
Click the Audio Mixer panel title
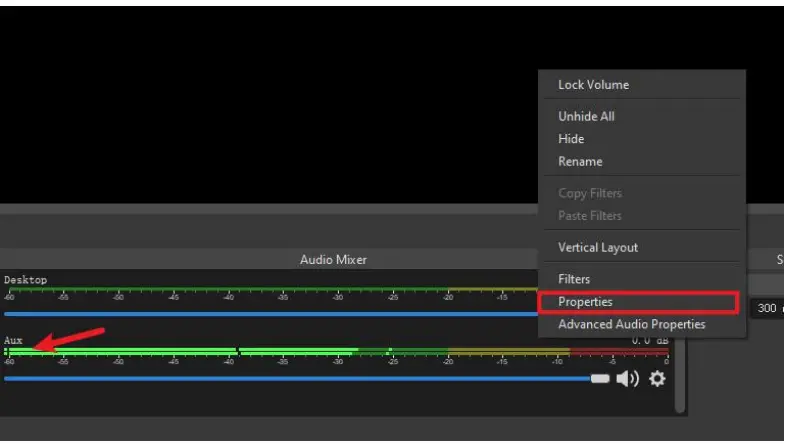[333, 260]
